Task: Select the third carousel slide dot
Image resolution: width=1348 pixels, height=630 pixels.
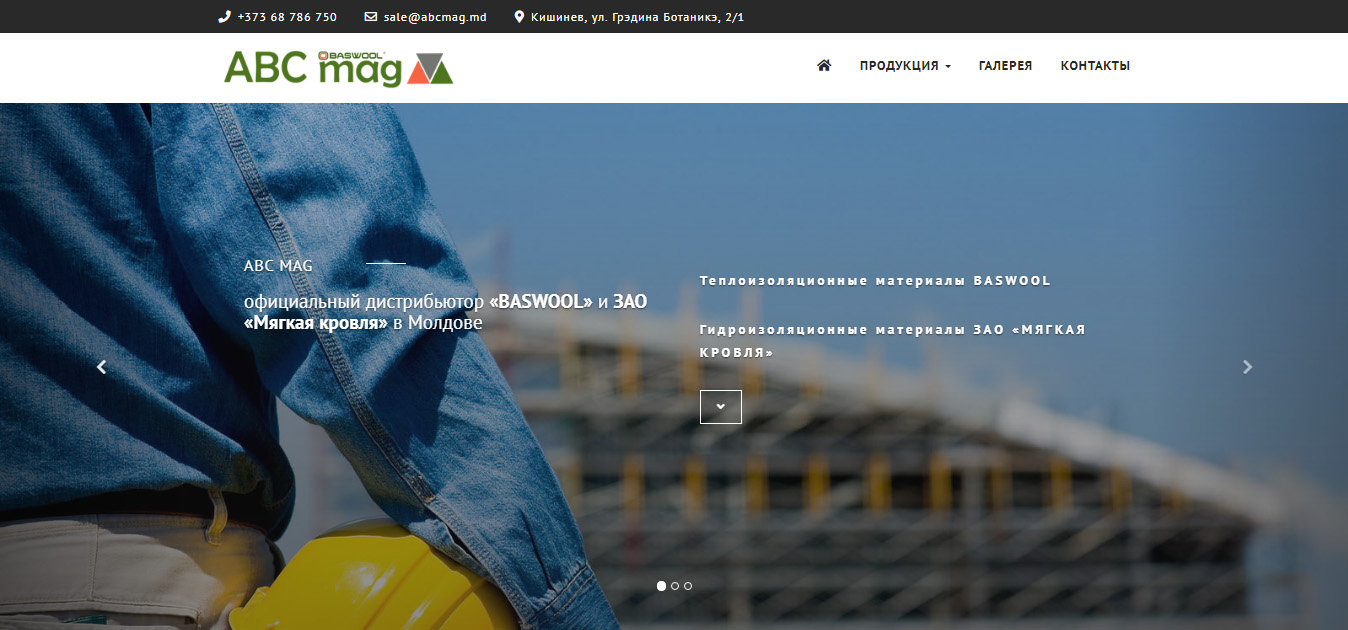Action: click(688, 586)
